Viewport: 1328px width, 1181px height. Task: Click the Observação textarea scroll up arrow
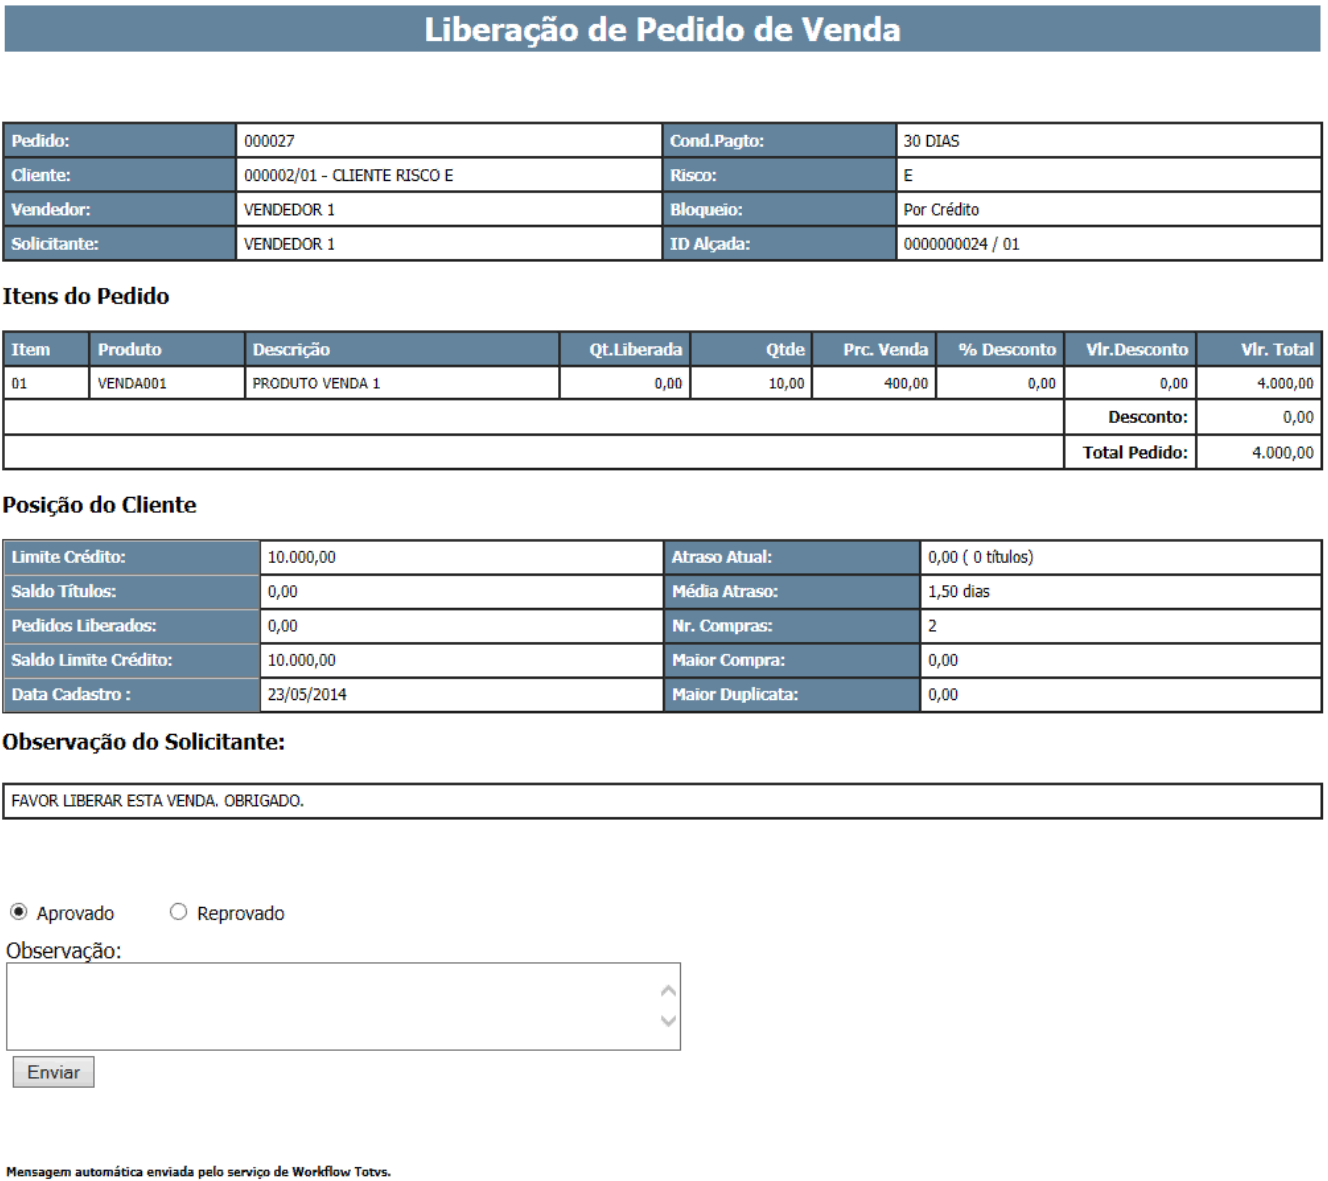(669, 991)
